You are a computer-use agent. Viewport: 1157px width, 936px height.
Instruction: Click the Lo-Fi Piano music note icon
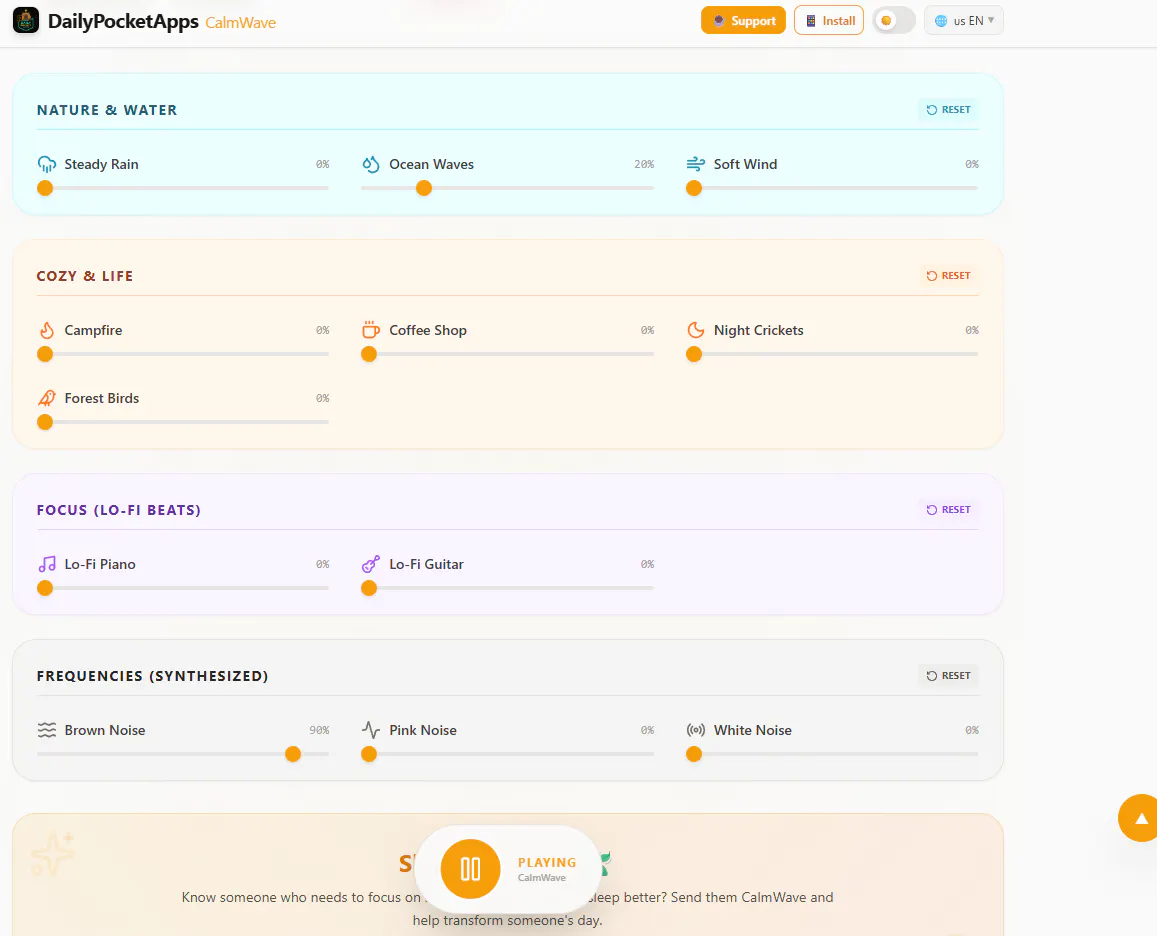tap(46, 564)
